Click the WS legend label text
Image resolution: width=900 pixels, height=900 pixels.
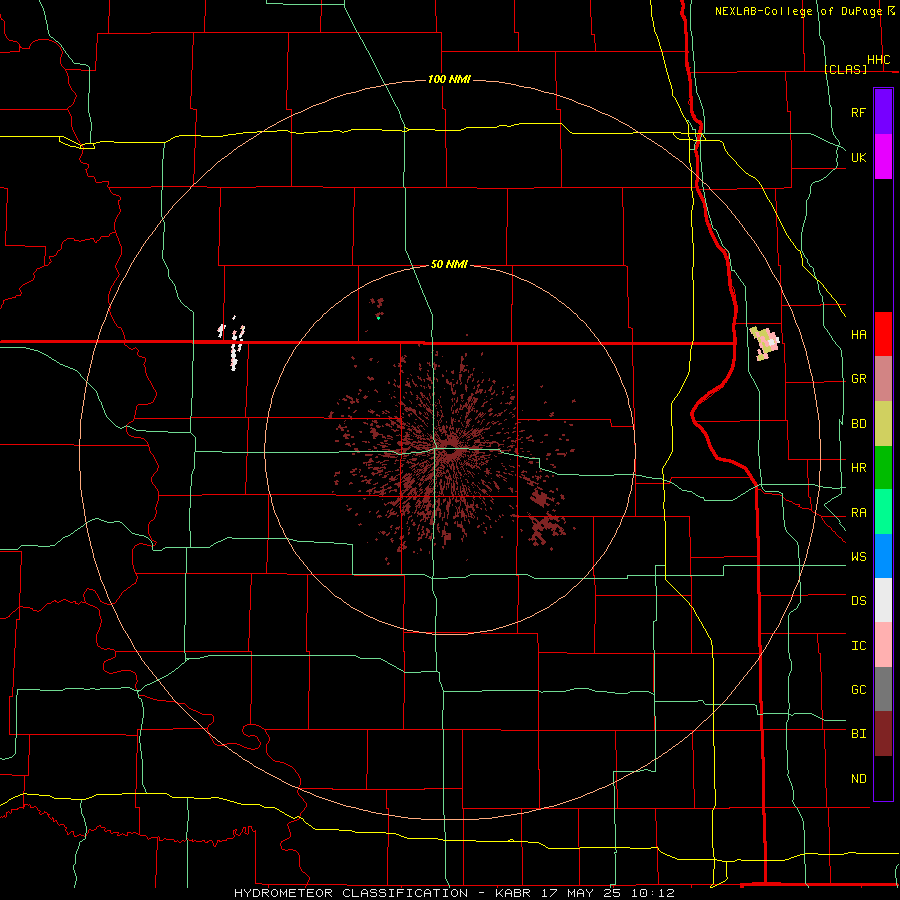click(x=858, y=556)
